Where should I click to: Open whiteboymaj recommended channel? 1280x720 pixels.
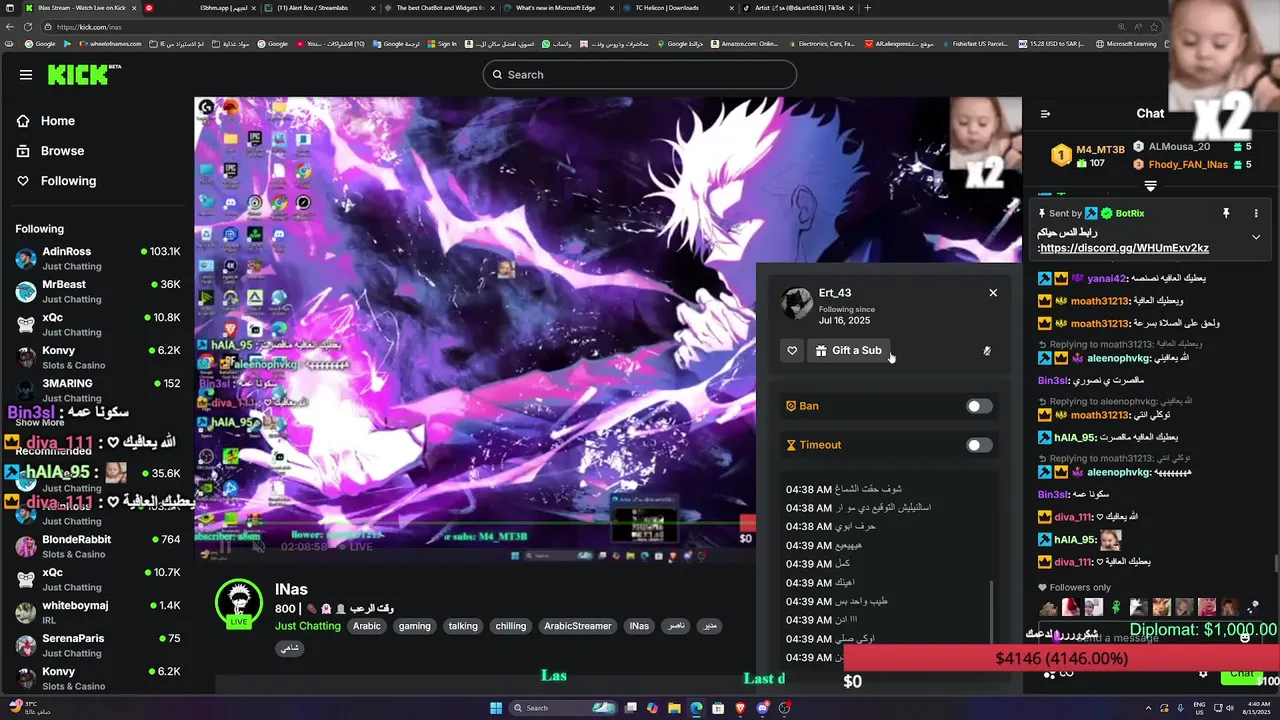[x=97, y=612]
